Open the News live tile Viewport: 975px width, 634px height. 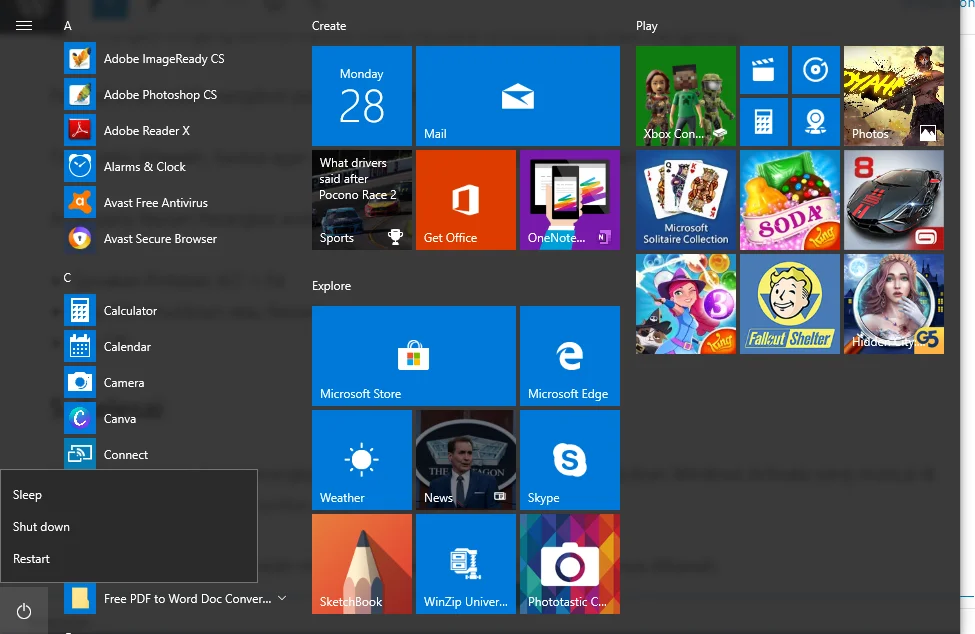click(466, 459)
